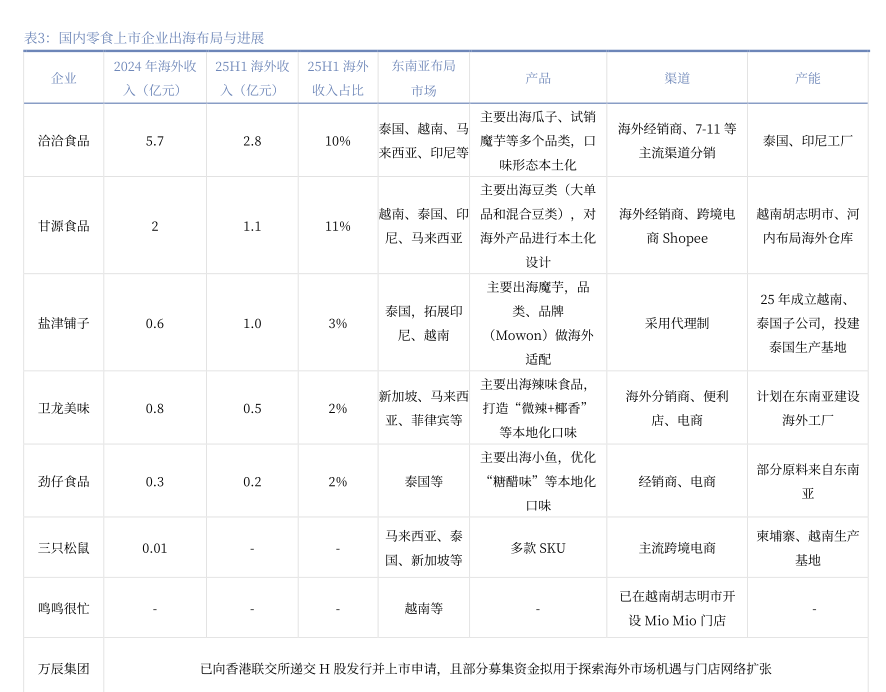Click the "三只松鼠" row label
The width and height of the screenshot is (886, 692).
(x=64, y=548)
